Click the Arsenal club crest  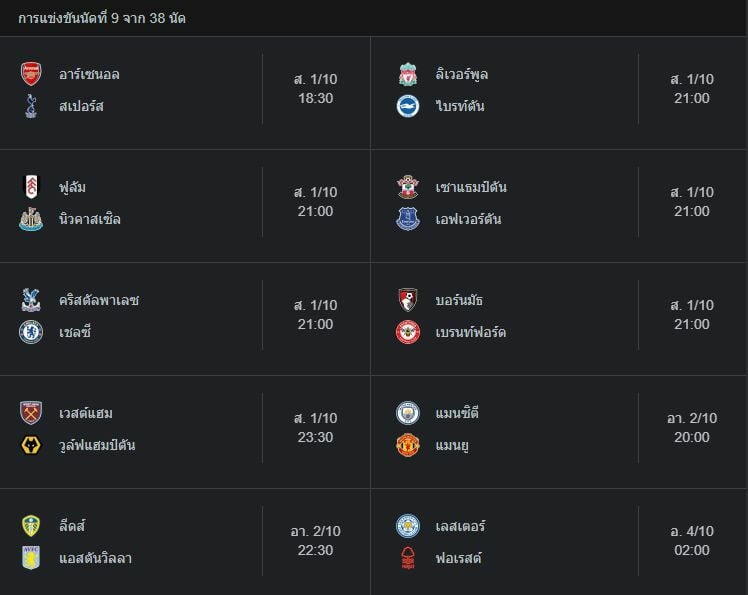[x=31, y=74]
